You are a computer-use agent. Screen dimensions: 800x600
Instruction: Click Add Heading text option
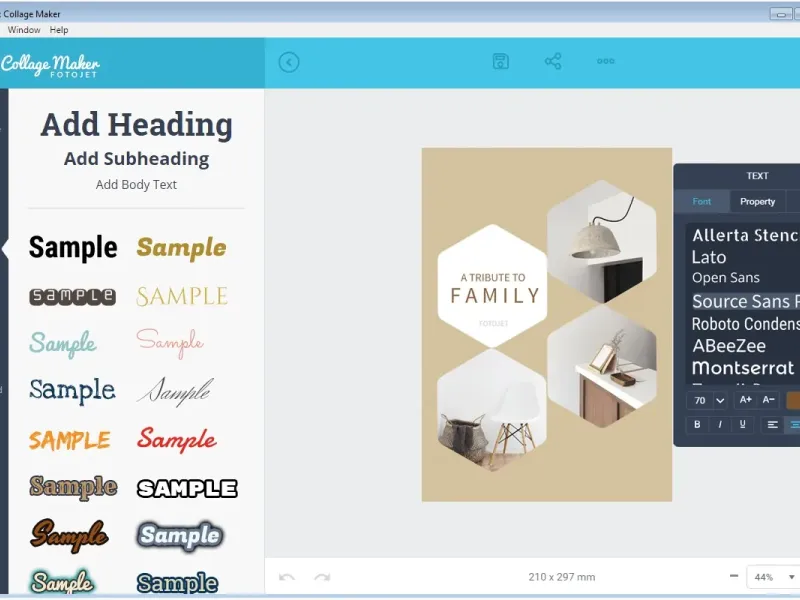[136, 124]
